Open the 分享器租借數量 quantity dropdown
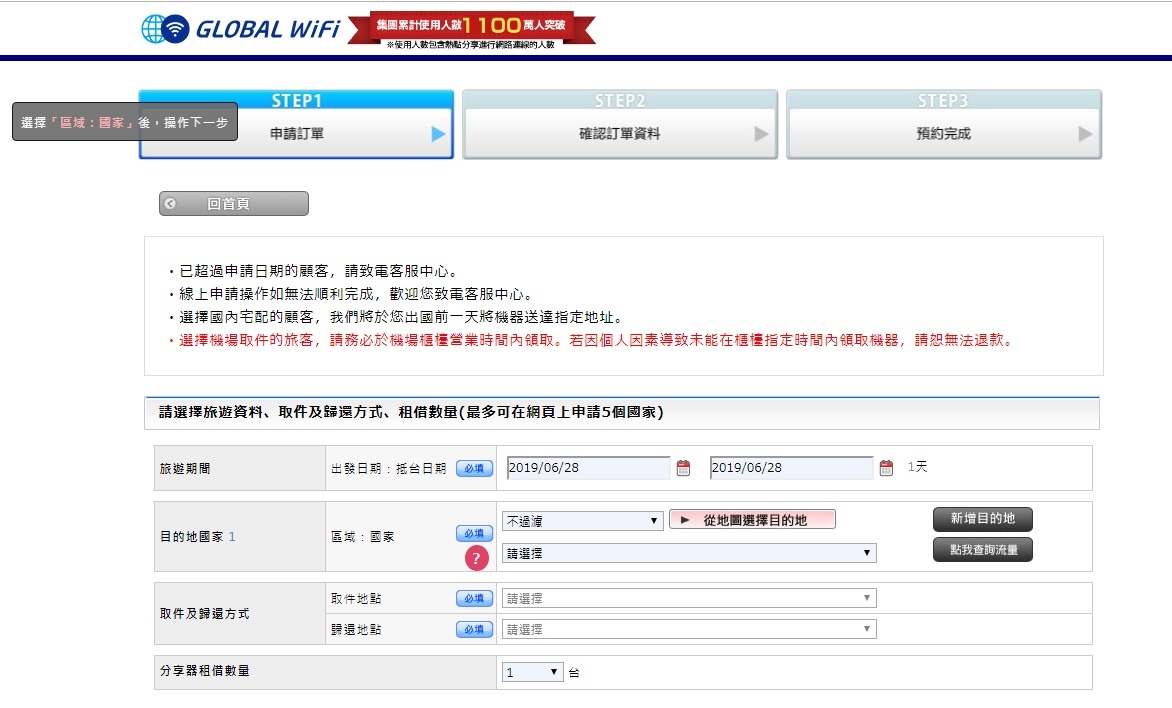This screenshot has width=1172, height=708. [533, 672]
